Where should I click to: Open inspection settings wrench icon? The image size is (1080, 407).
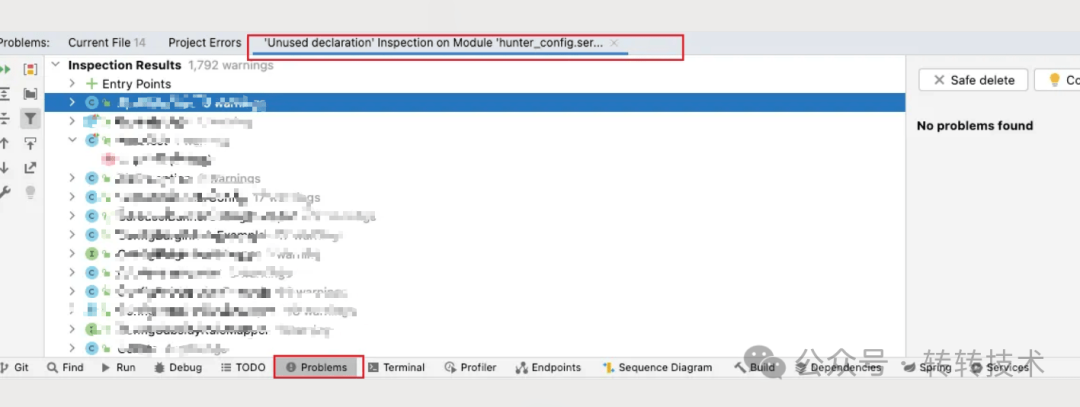(5, 192)
